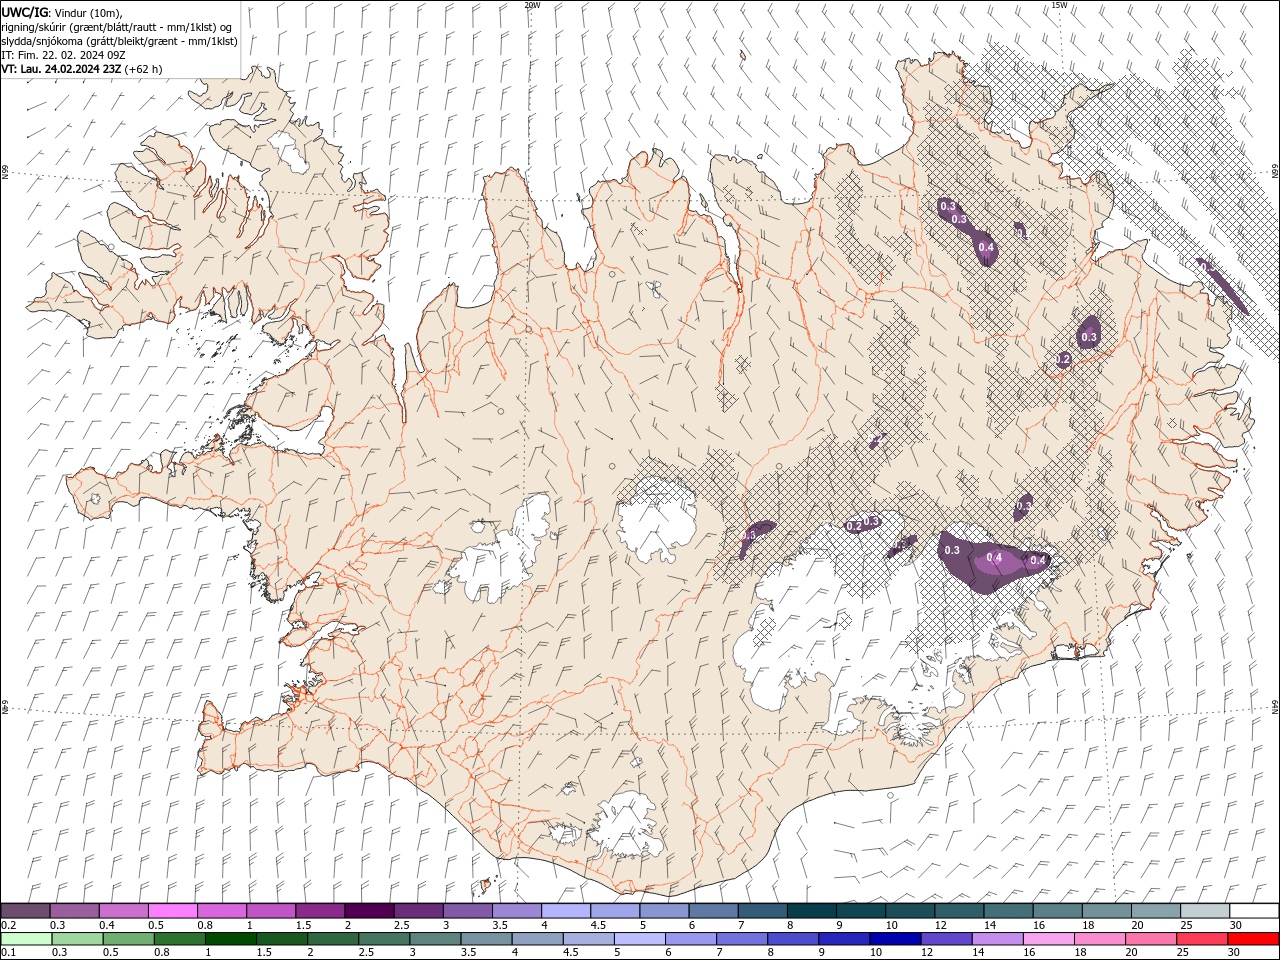The image size is (1280, 960).
Task: Select the magenta 1.5 snow-scale swatch
Action: click(x=320, y=911)
